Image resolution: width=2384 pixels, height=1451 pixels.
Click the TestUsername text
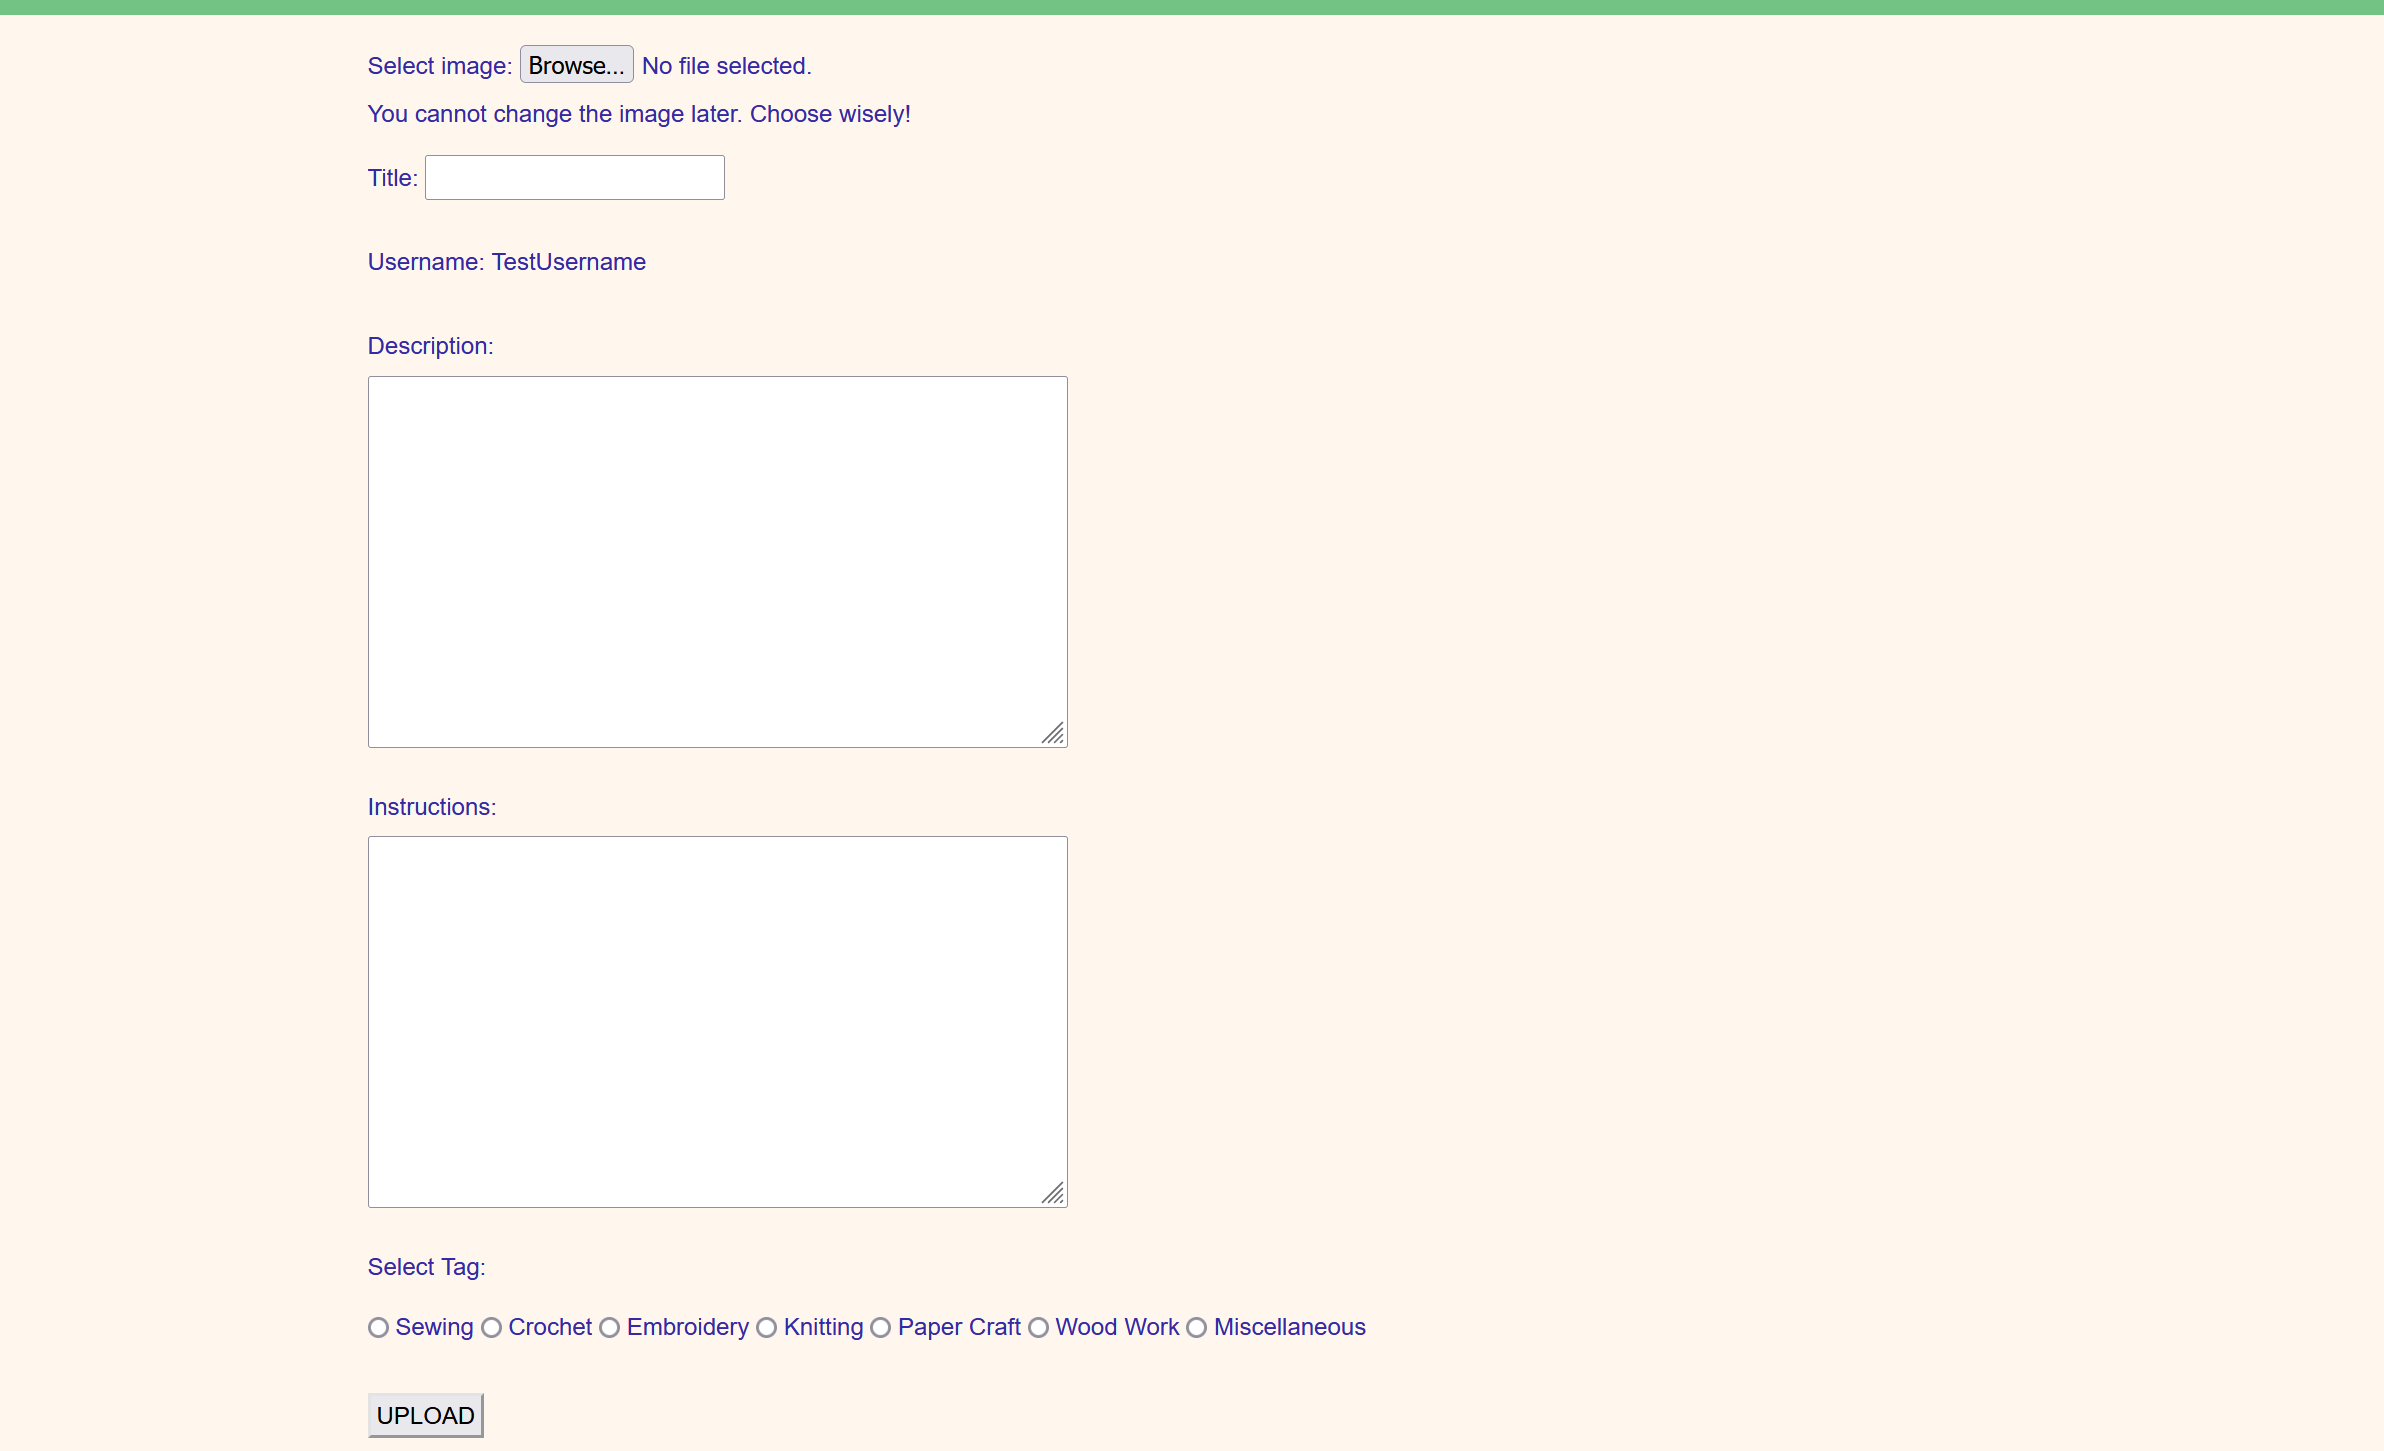(x=568, y=262)
